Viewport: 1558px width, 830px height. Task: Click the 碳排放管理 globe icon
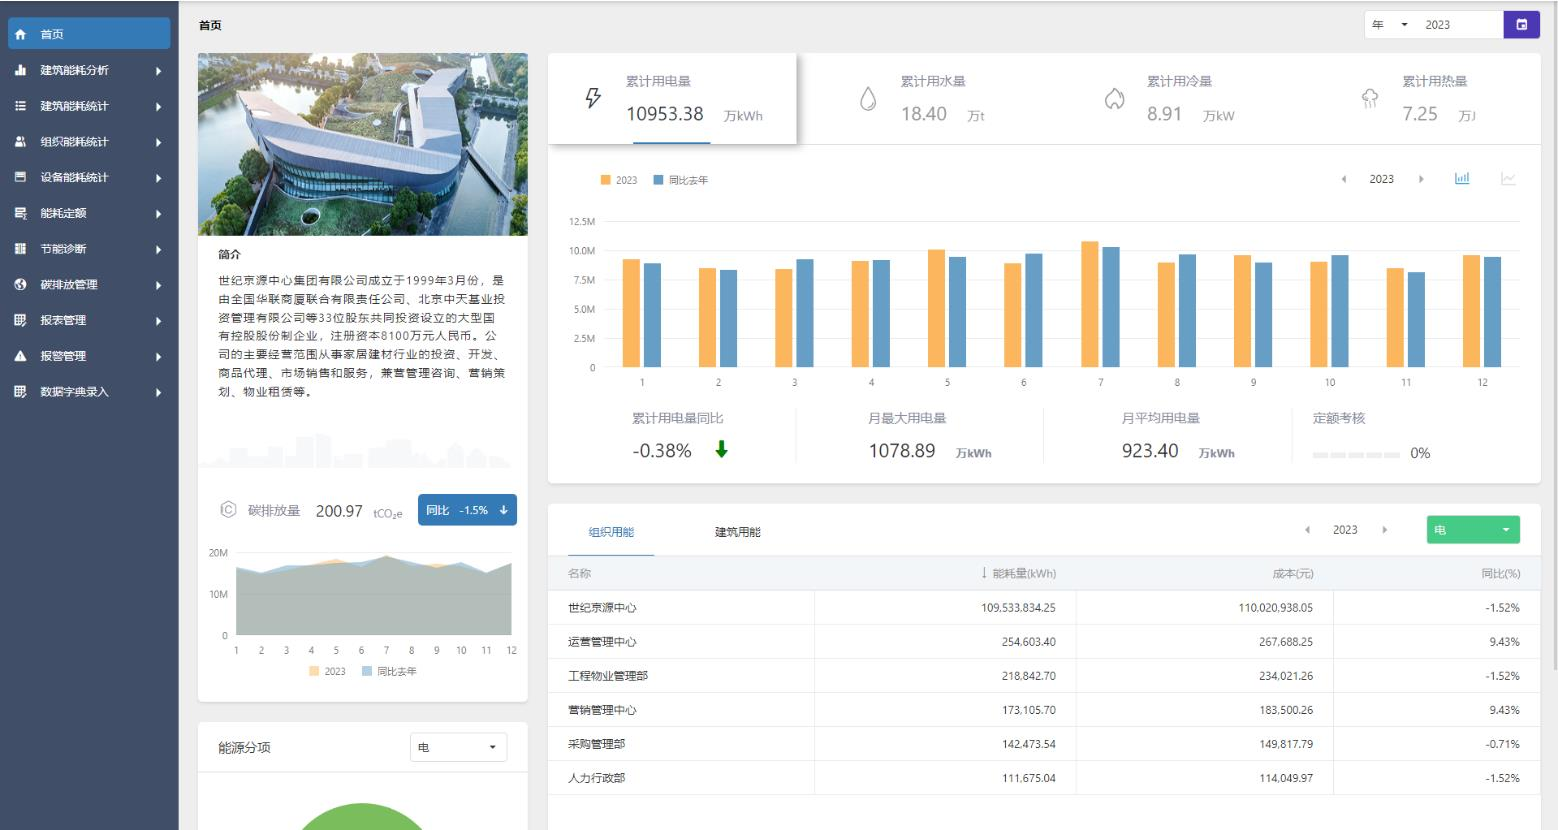click(20, 285)
